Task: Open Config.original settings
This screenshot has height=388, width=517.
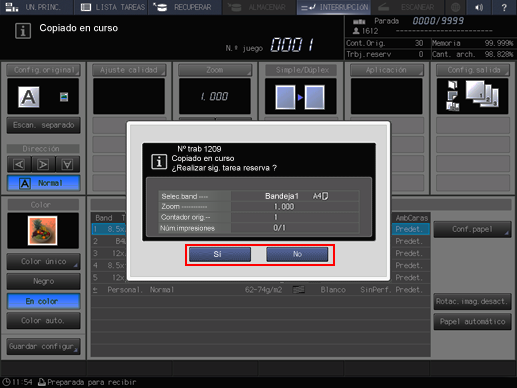Action: (x=43, y=70)
